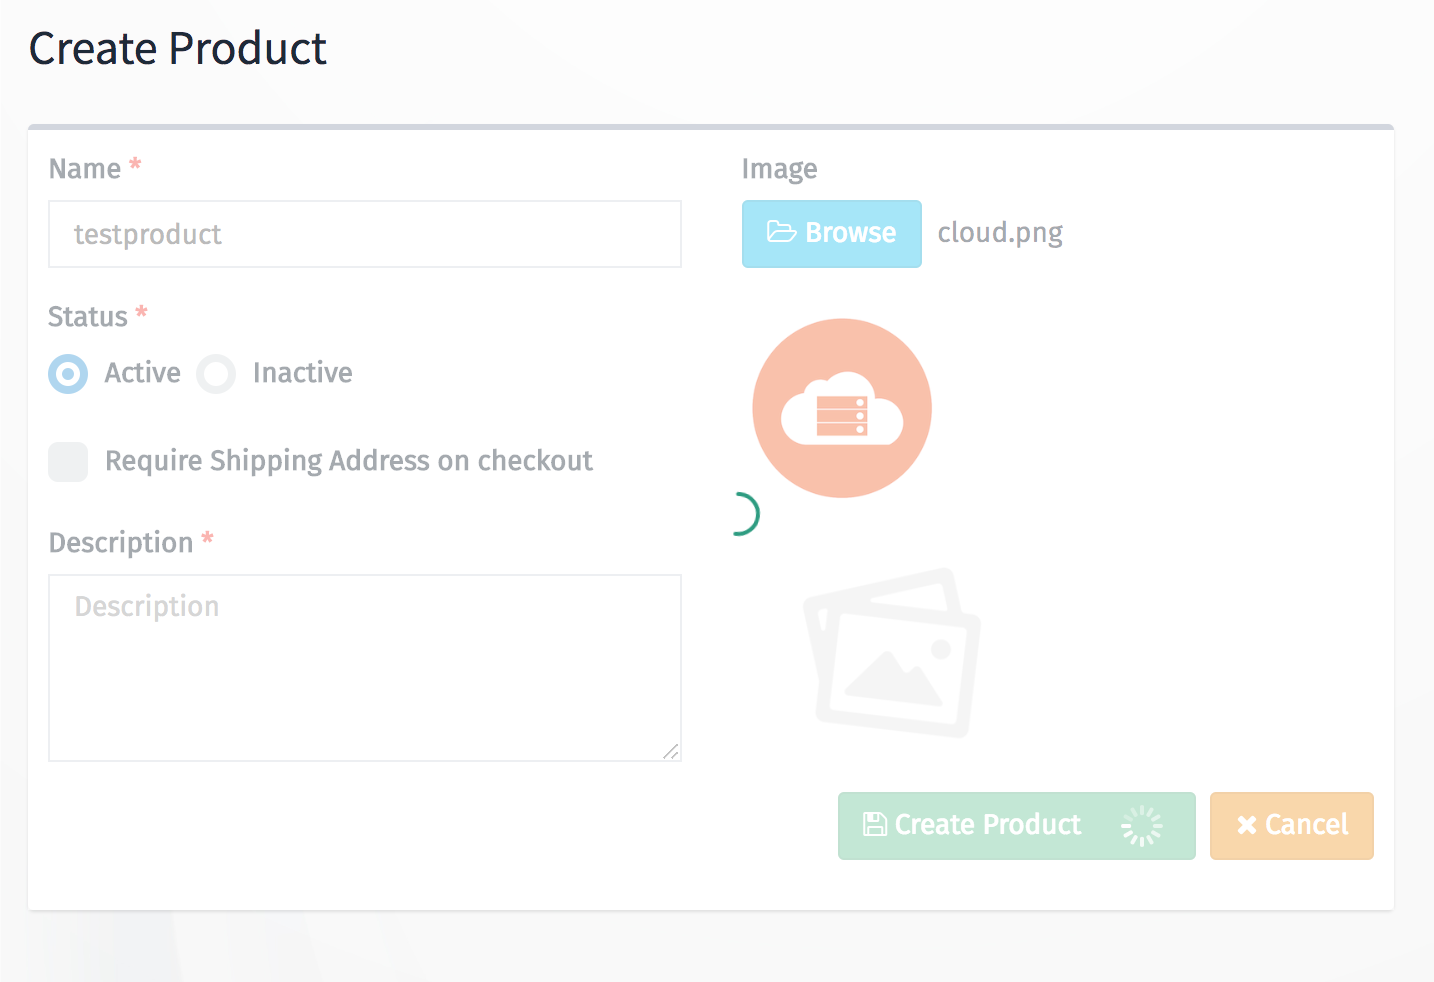
Task: Click the folder icon on Browse button
Action: pyautogui.click(x=781, y=232)
